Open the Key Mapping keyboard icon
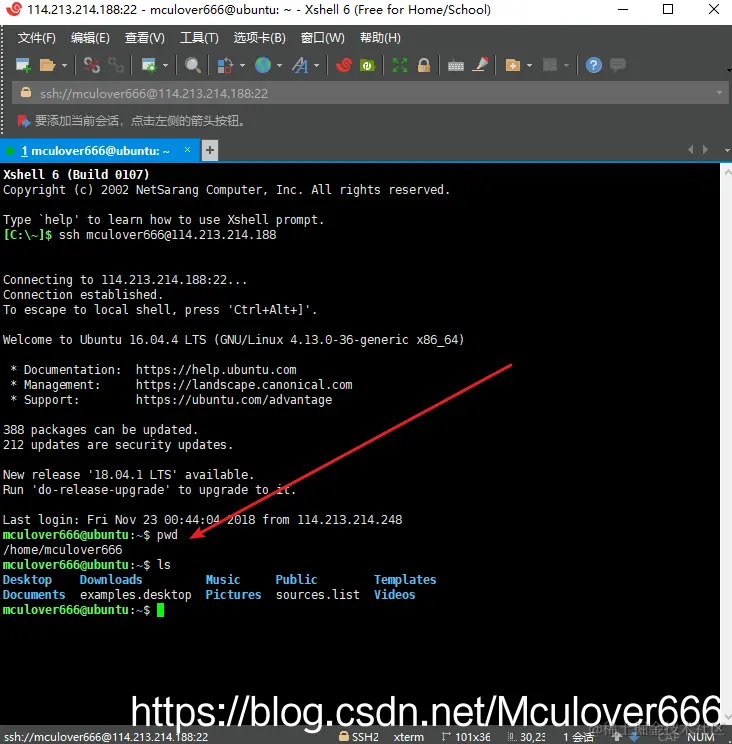The height and width of the screenshot is (744, 732). tap(455, 65)
